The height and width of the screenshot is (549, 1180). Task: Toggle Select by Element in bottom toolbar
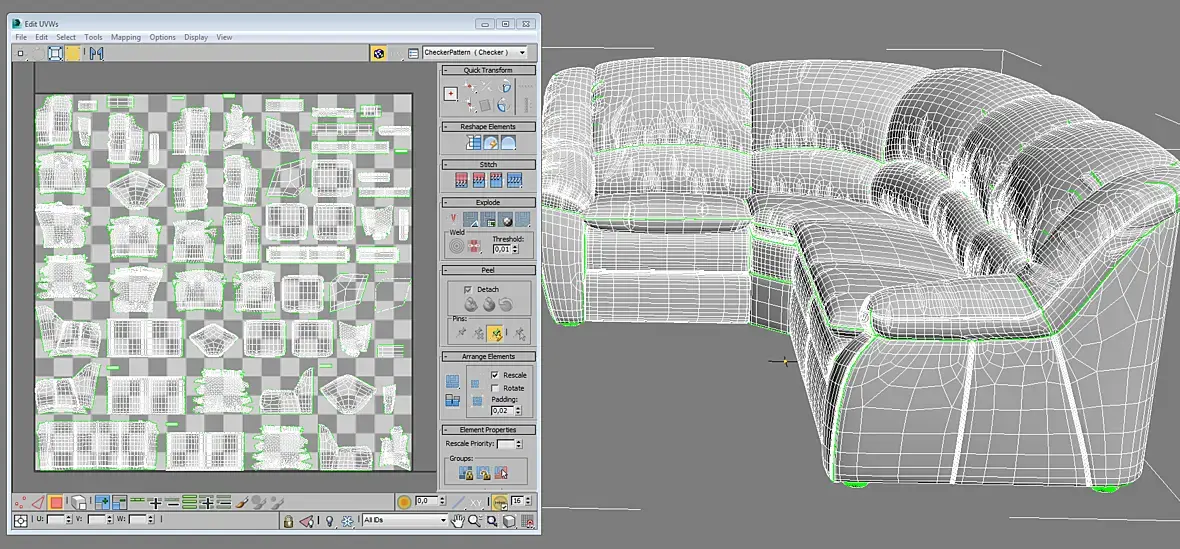point(79,502)
